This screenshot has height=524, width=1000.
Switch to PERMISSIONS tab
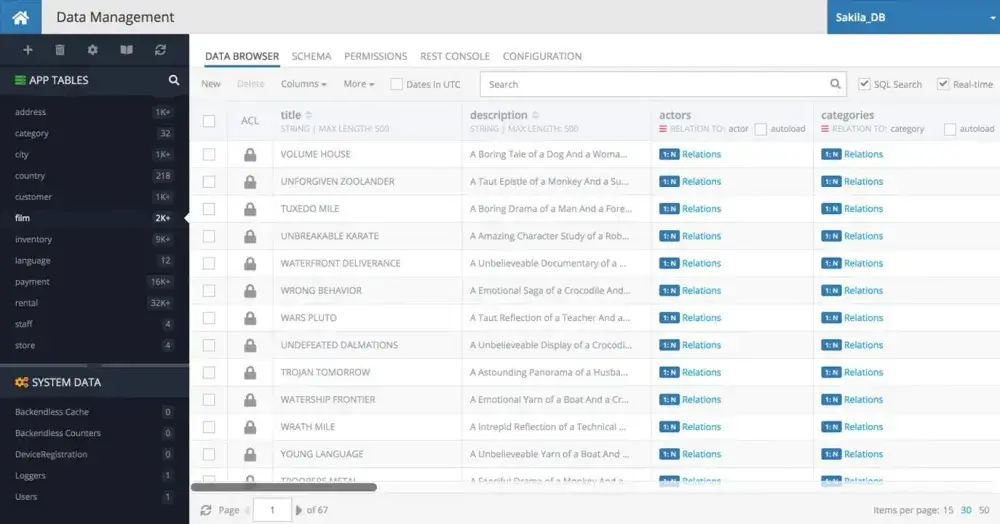pyautogui.click(x=376, y=56)
